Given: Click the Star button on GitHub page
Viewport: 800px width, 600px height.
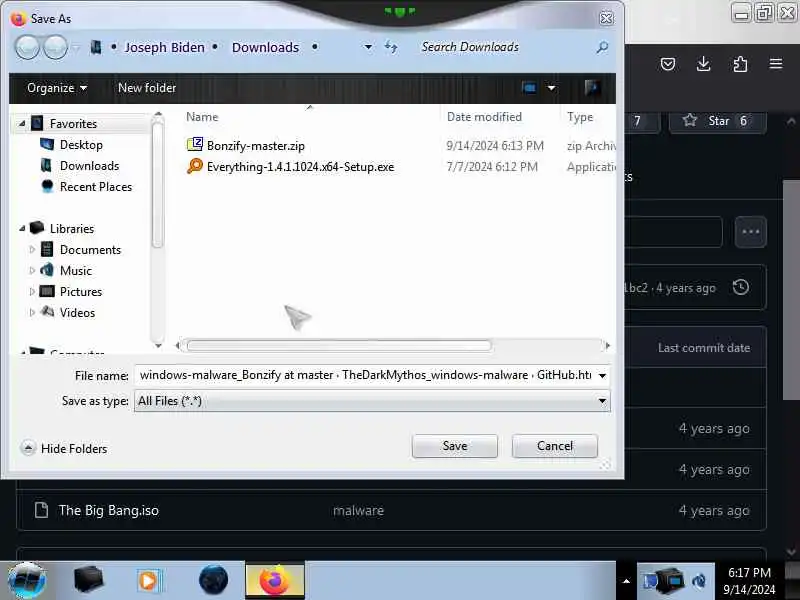Looking at the screenshot, I should (x=717, y=121).
